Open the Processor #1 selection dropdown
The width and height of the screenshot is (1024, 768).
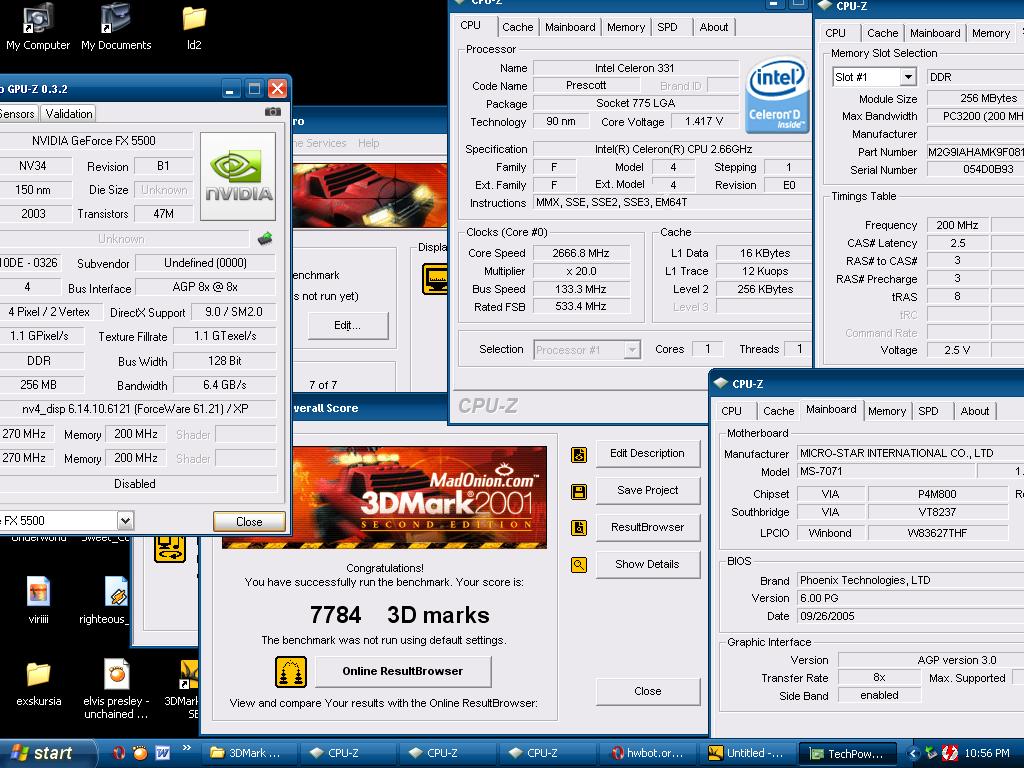(632, 350)
